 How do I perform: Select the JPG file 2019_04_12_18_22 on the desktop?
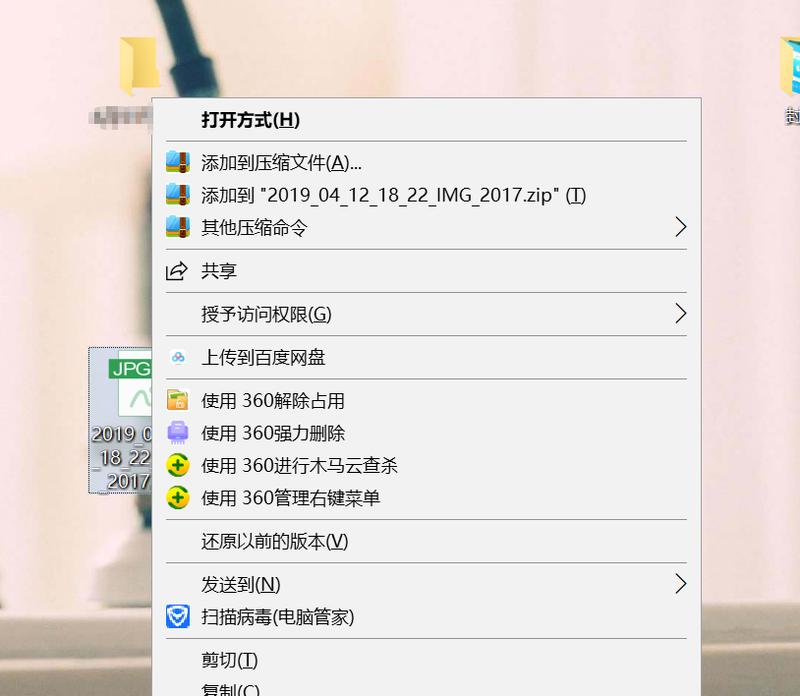click(121, 420)
